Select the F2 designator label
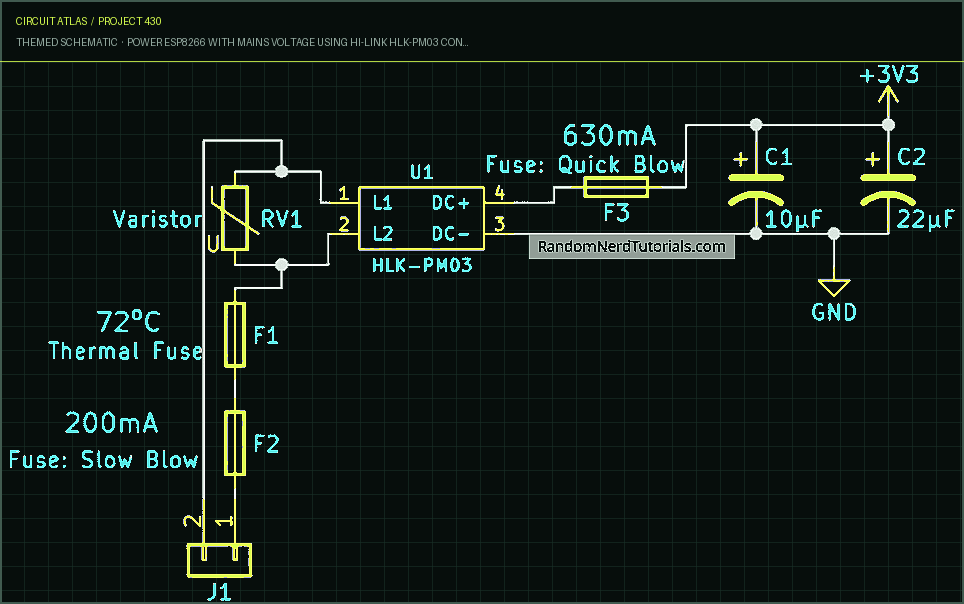The width and height of the screenshot is (964, 604). click(266, 443)
